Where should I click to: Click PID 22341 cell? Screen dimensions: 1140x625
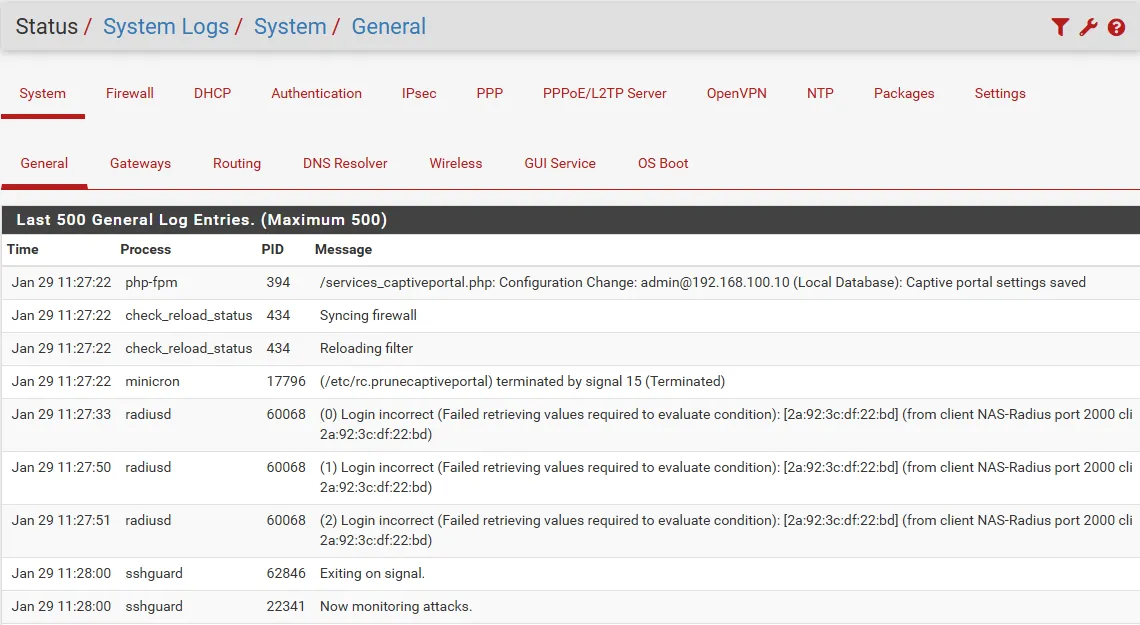[x=285, y=606]
